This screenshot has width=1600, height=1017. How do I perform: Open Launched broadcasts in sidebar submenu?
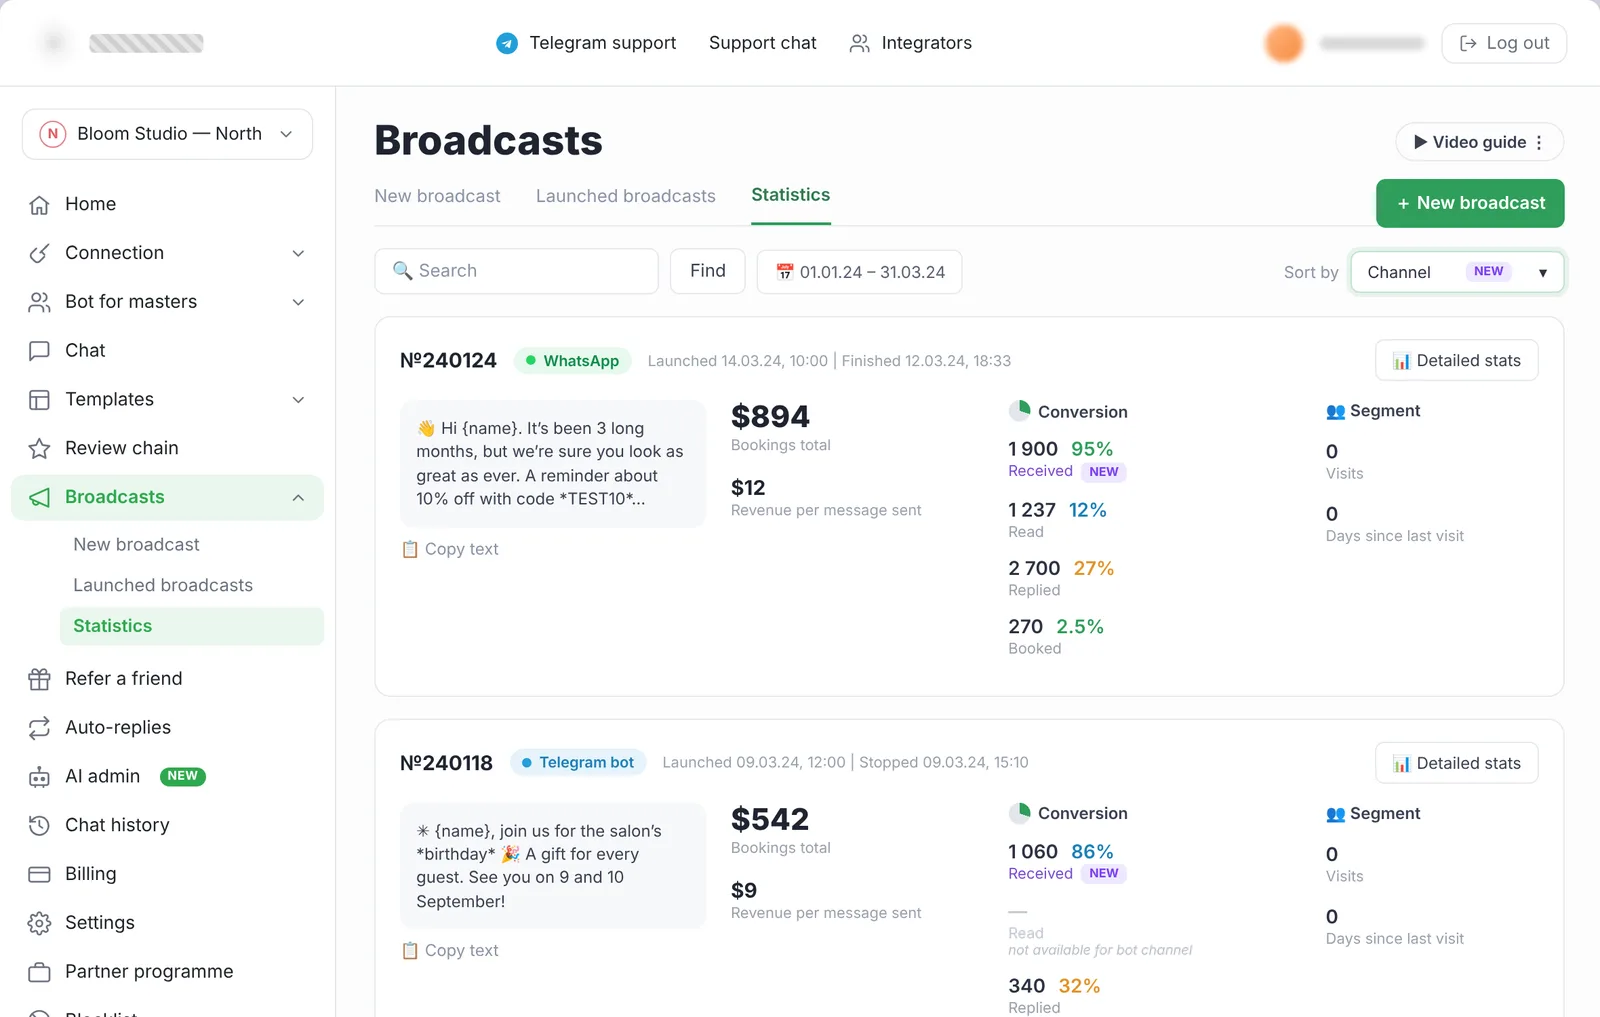(x=163, y=585)
